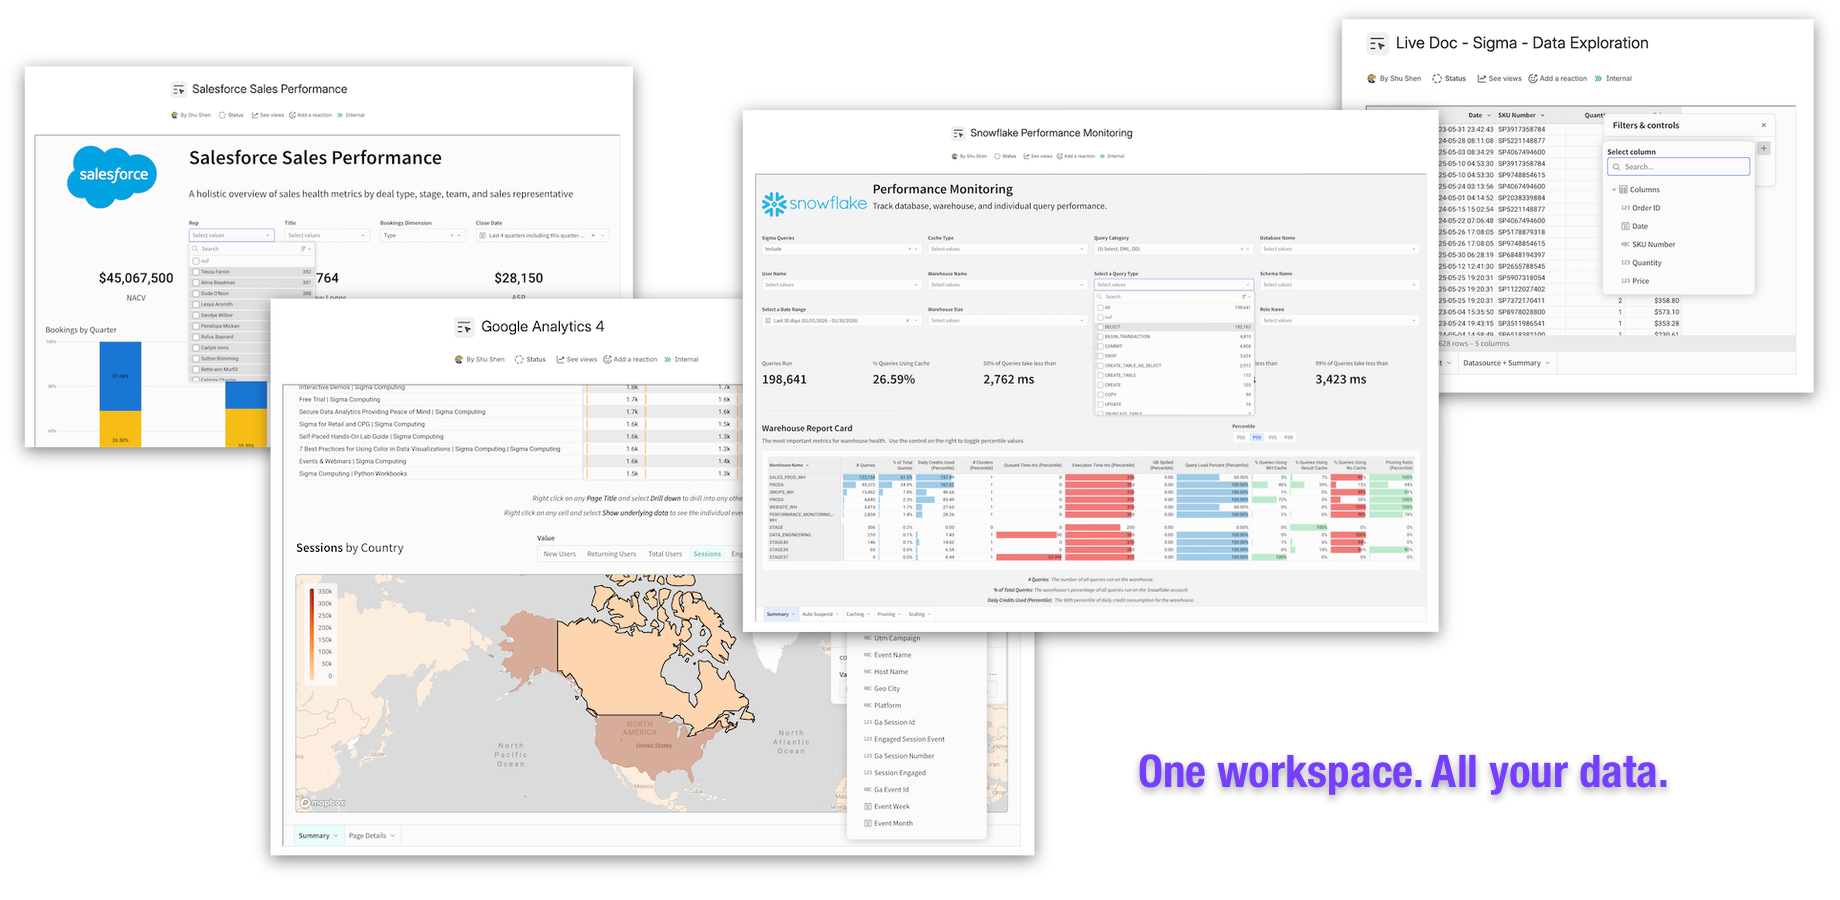Check the All checkbox in Query Type list
This screenshot has height=900, width=1840.
point(1100,308)
